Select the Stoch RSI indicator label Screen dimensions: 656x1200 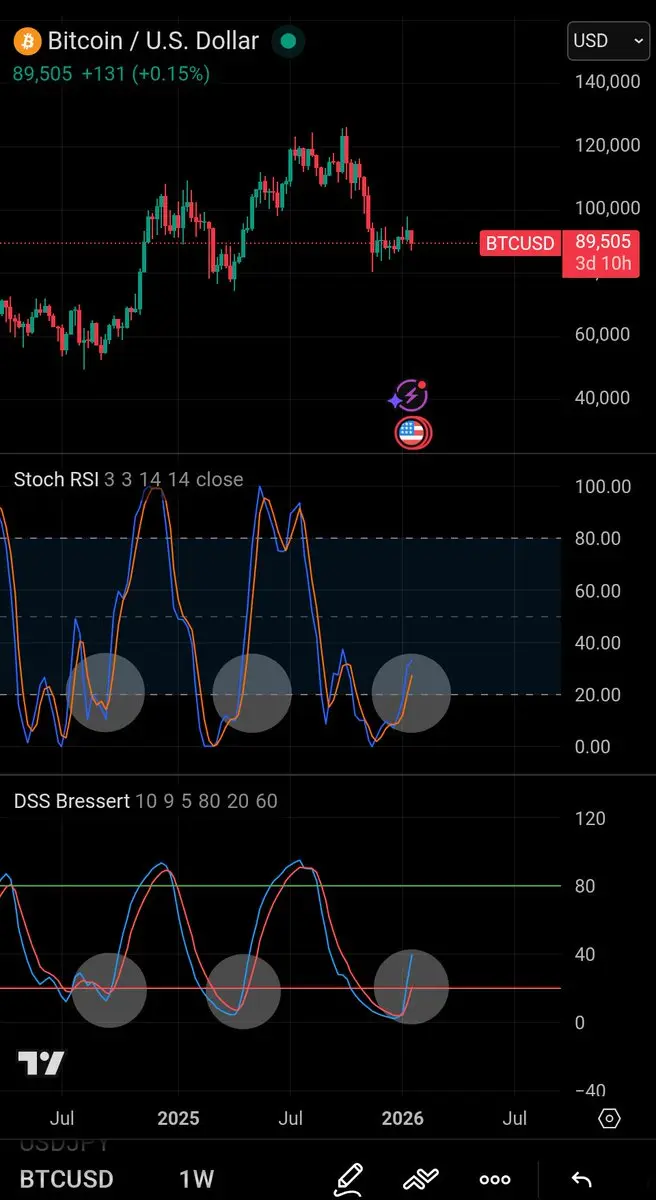click(56, 480)
